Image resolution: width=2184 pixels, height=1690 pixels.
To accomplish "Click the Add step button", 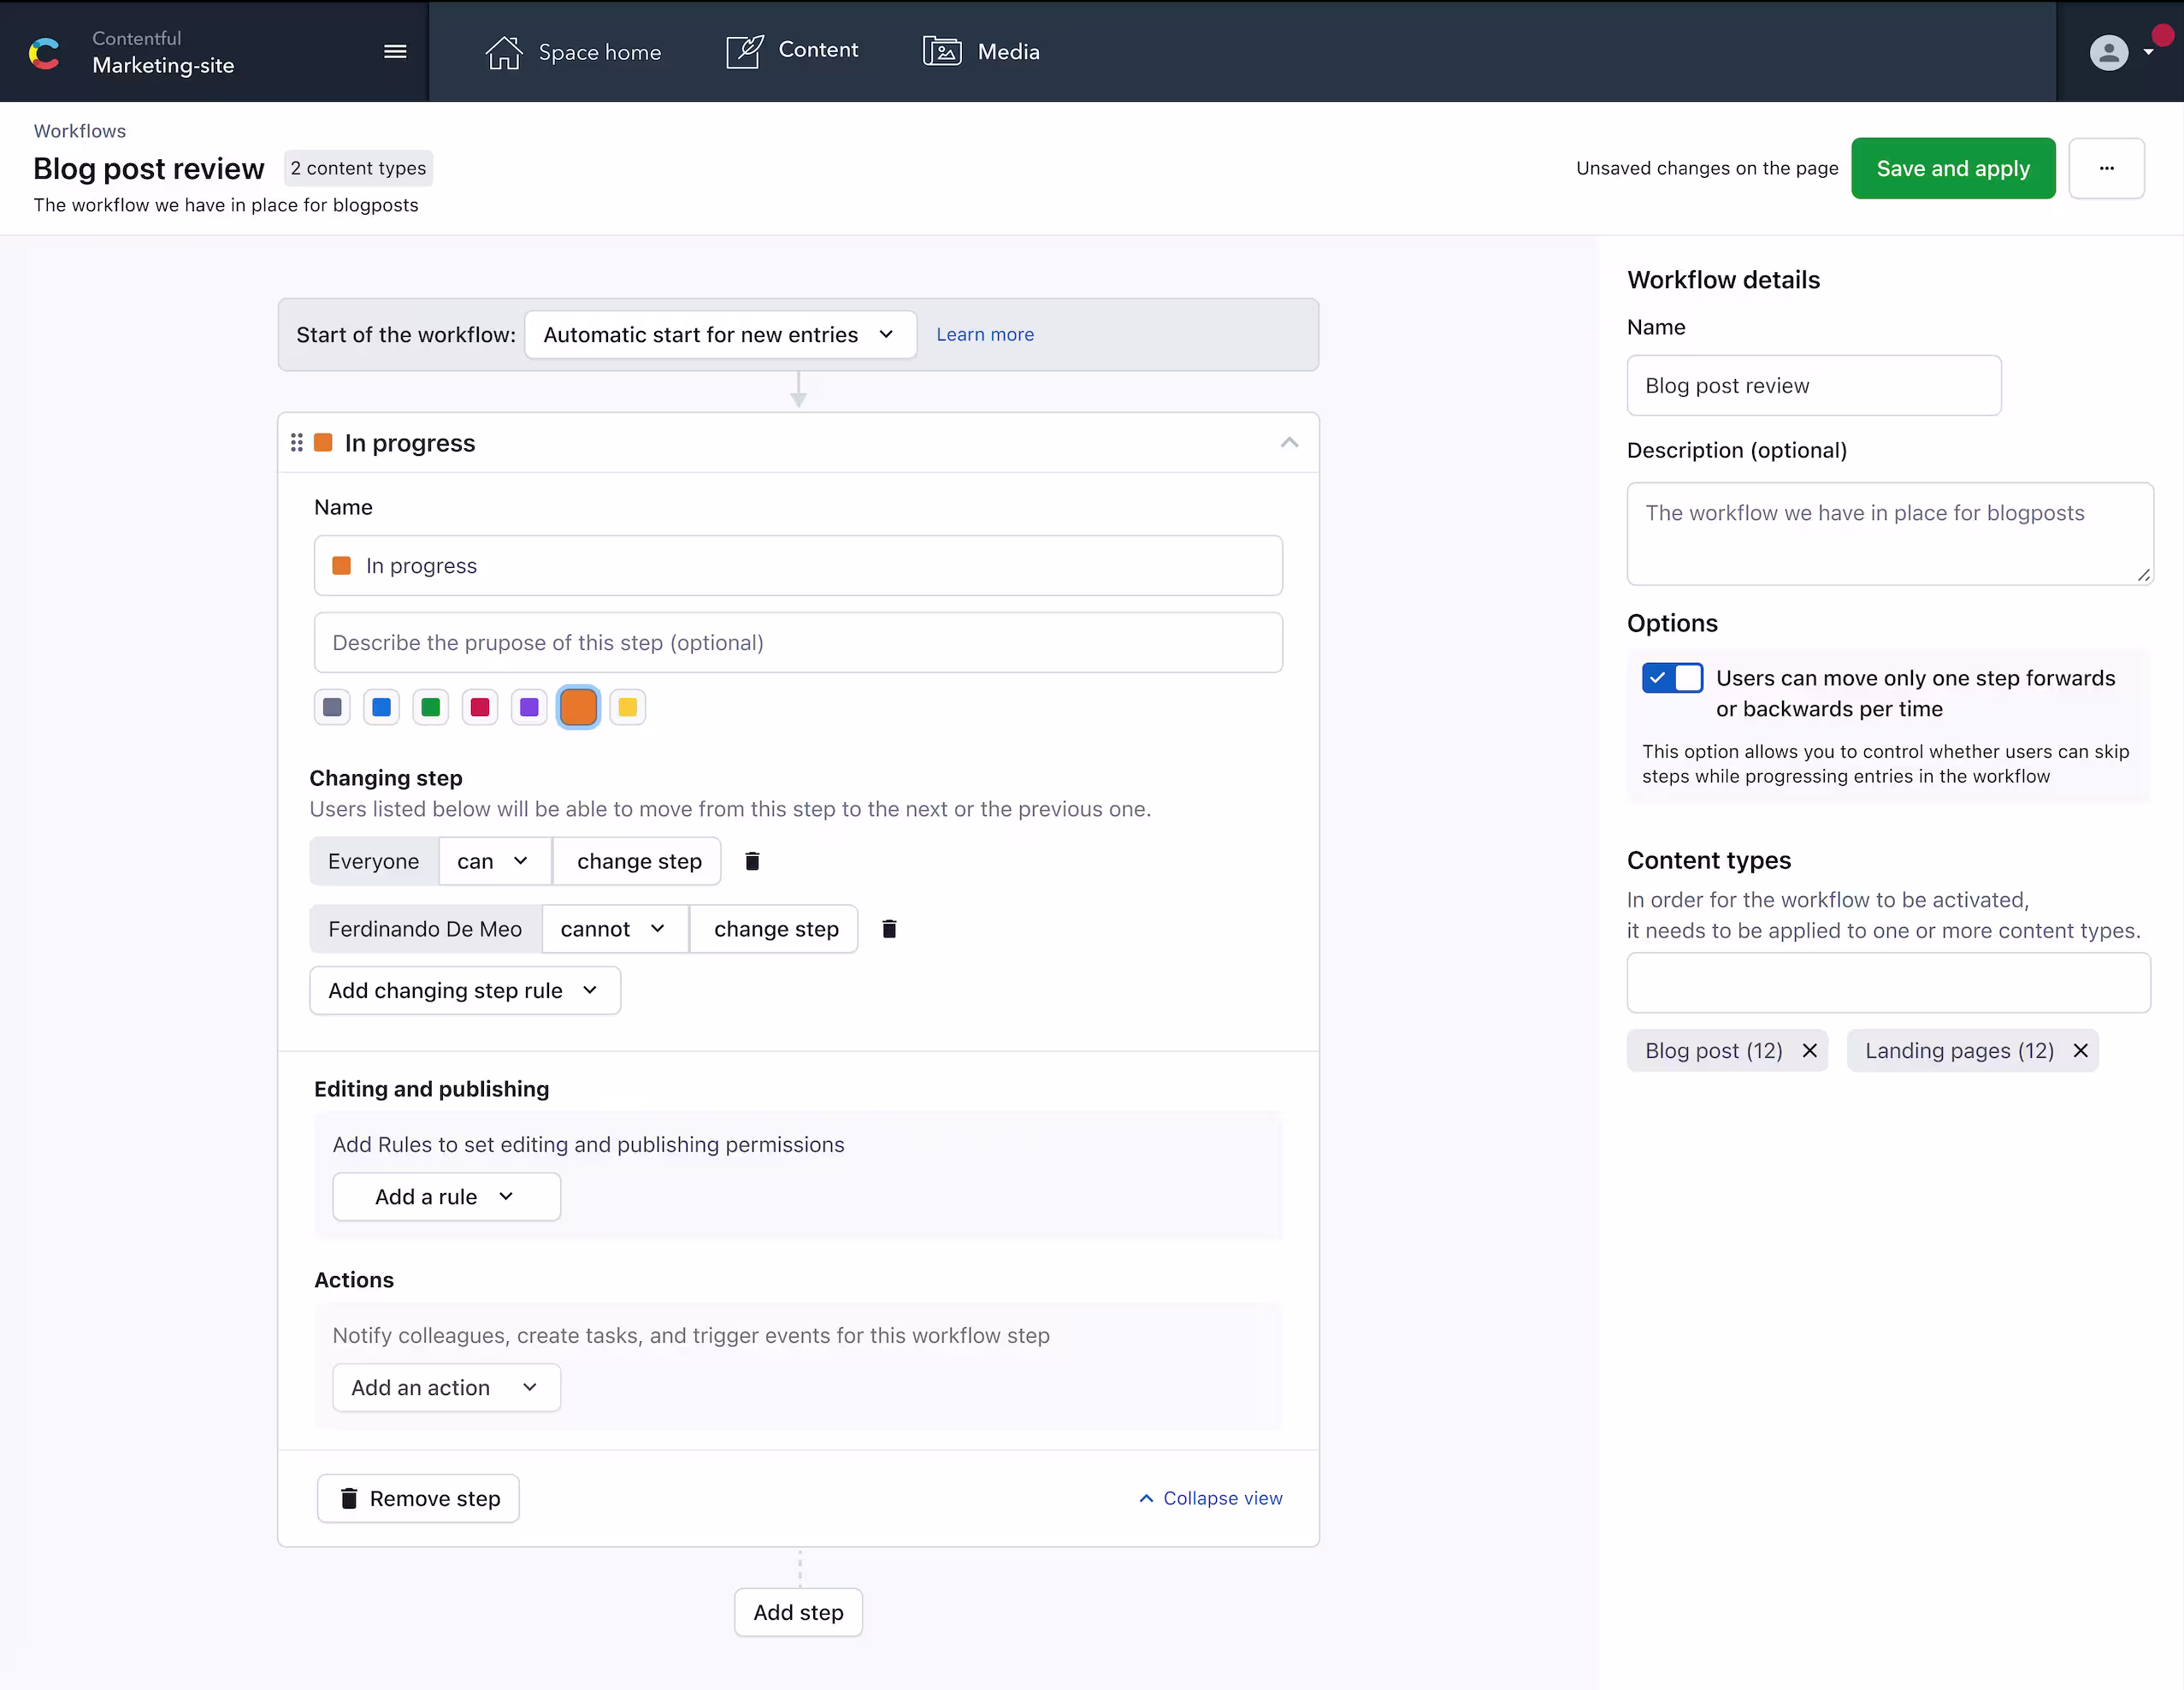I will tap(798, 1612).
